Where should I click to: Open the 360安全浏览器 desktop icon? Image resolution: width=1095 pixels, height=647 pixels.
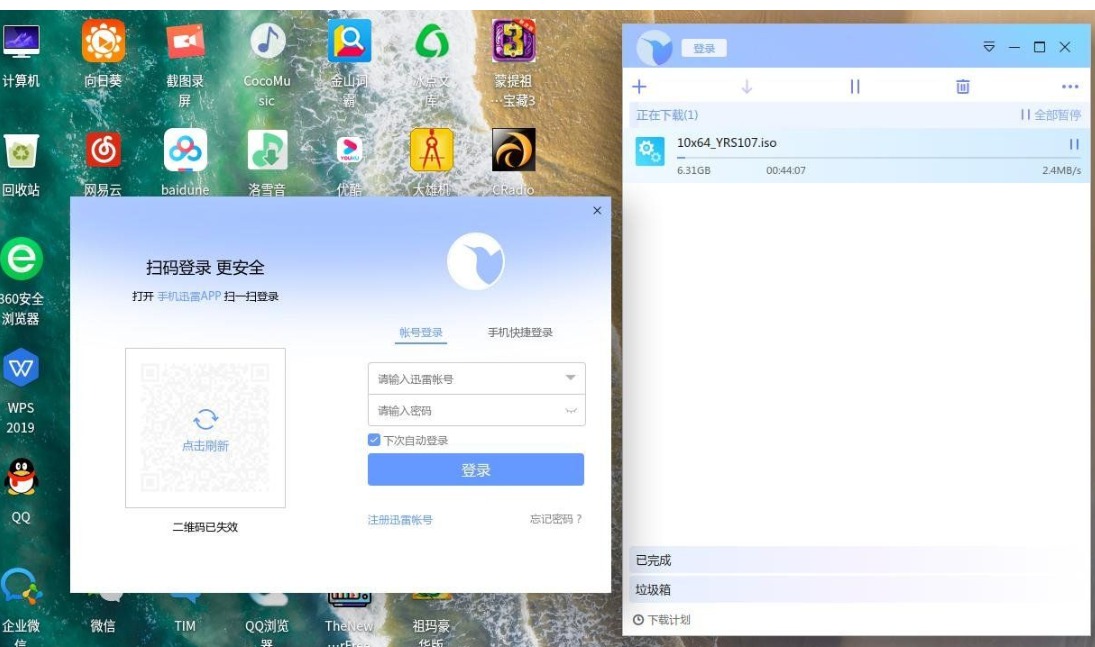pyautogui.click(x=21, y=259)
